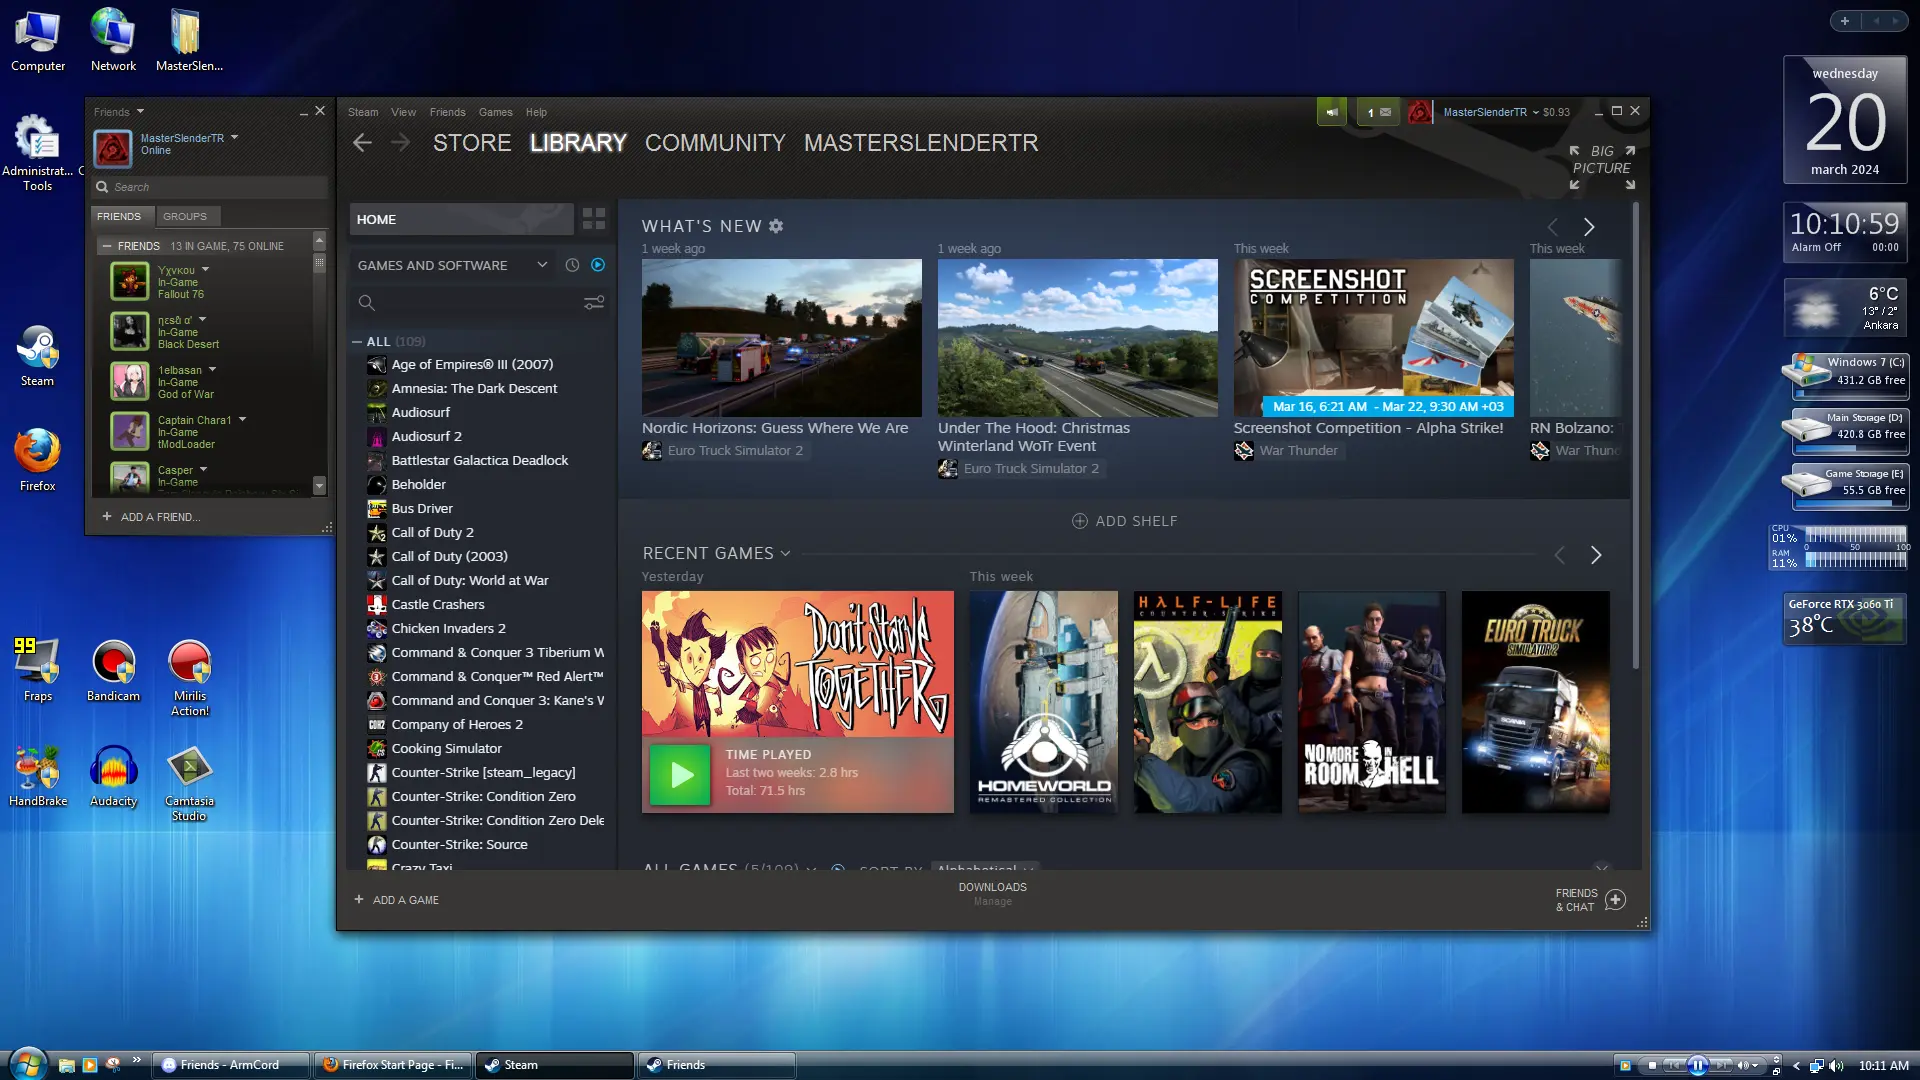The height and width of the screenshot is (1080, 1920).
Task: Open the View menu
Action: pos(404,112)
